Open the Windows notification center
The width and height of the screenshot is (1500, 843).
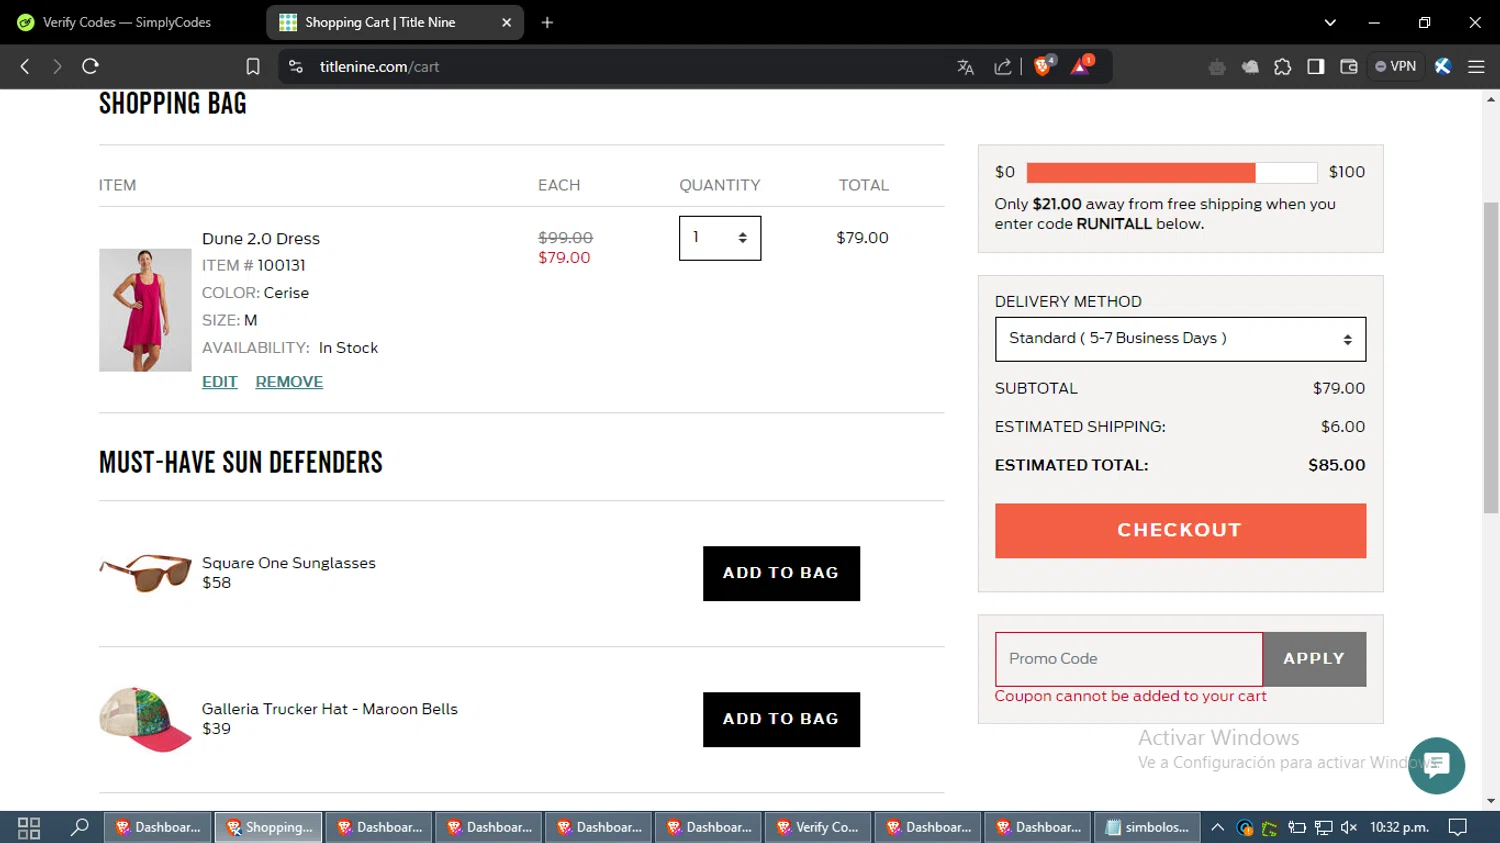coord(1458,827)
